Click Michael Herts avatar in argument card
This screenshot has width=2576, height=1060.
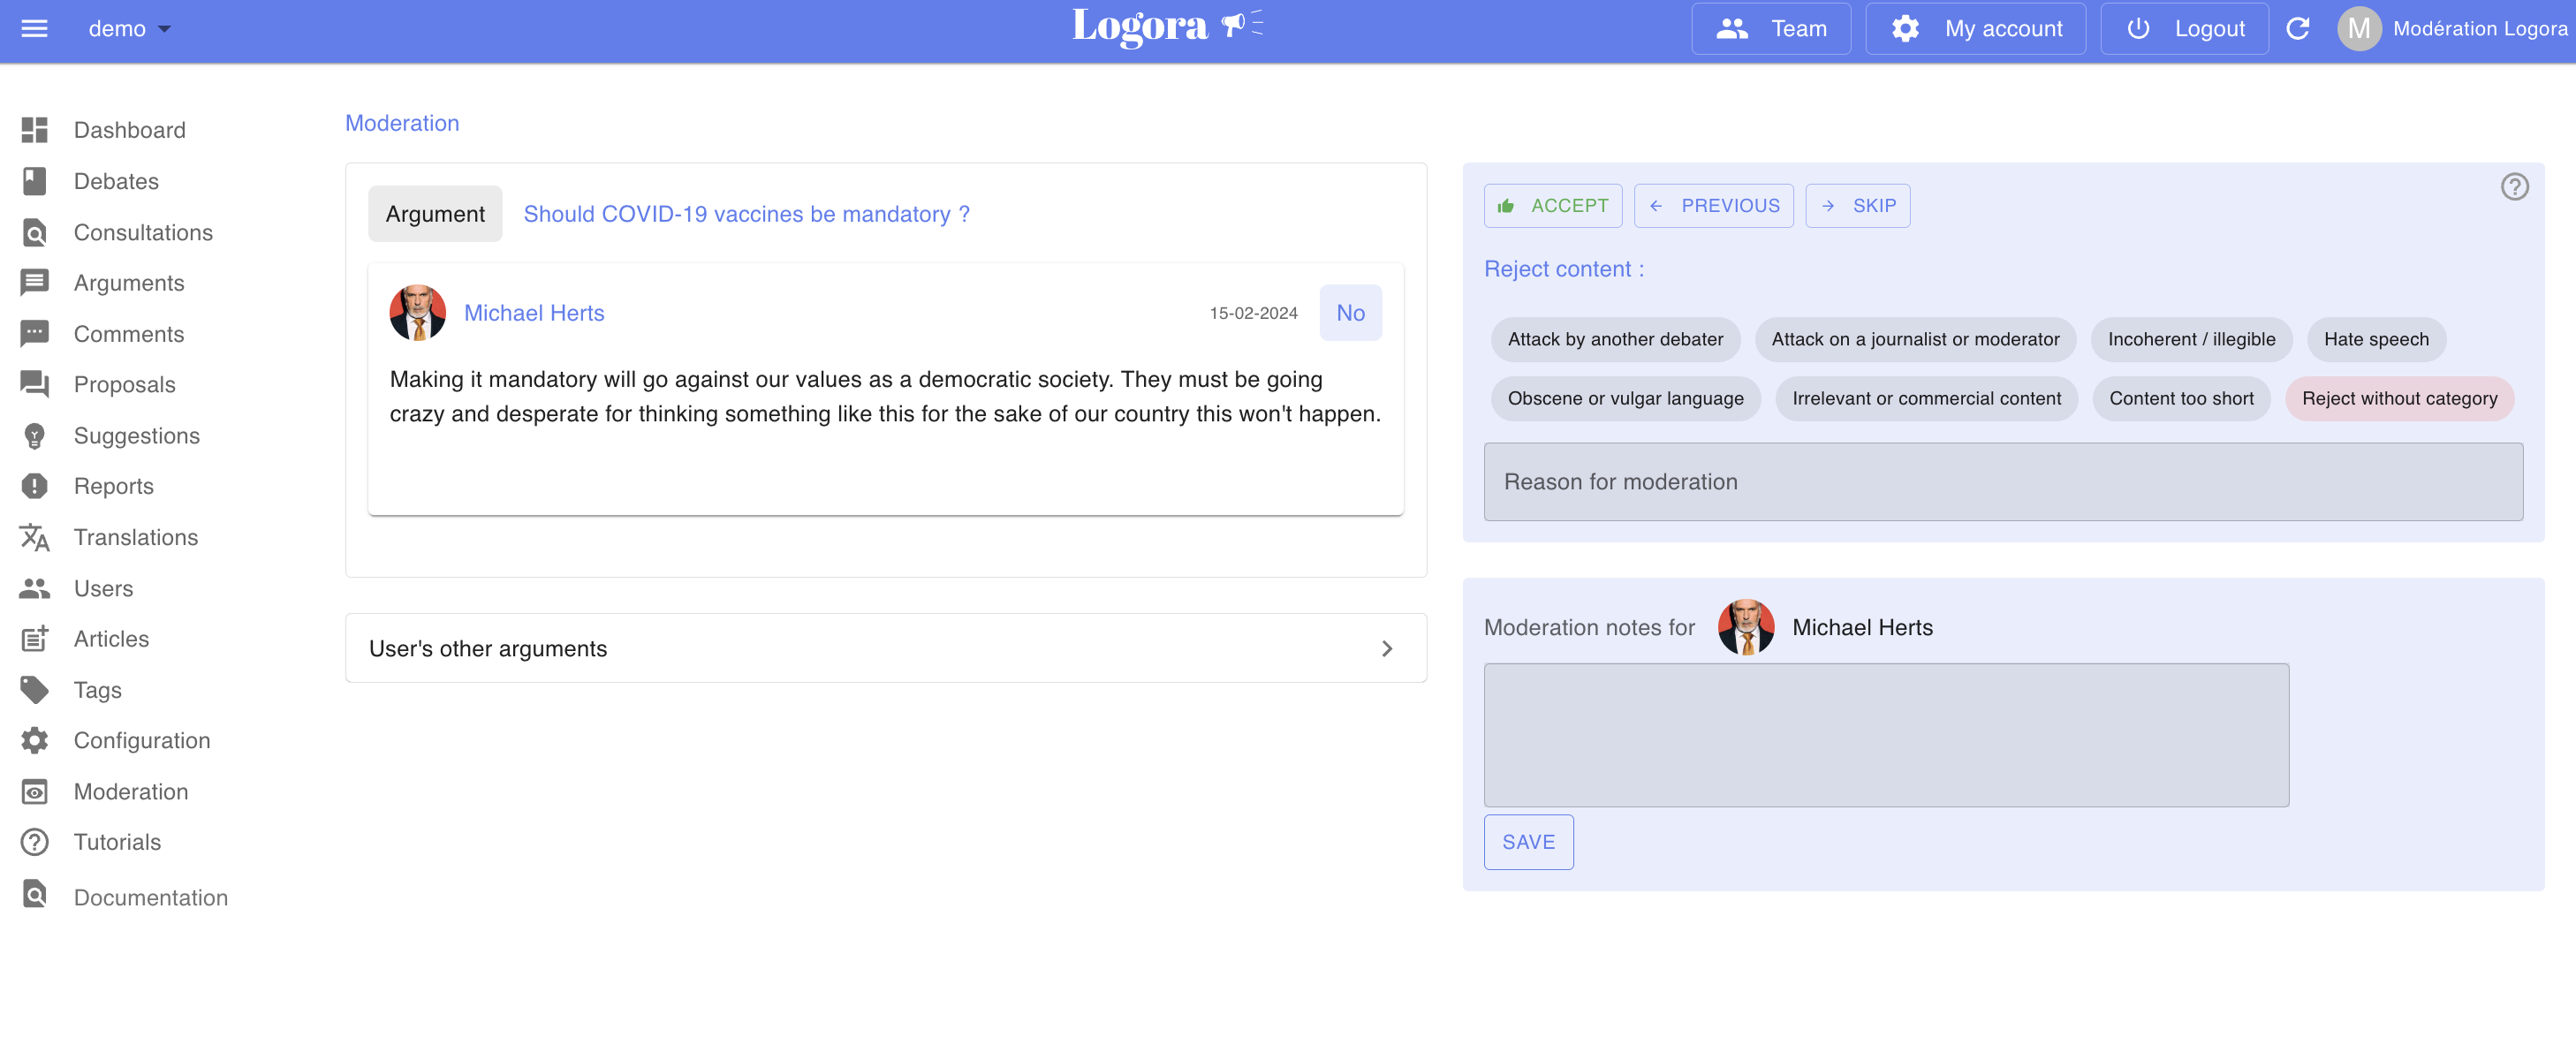(x=417, y=313)
